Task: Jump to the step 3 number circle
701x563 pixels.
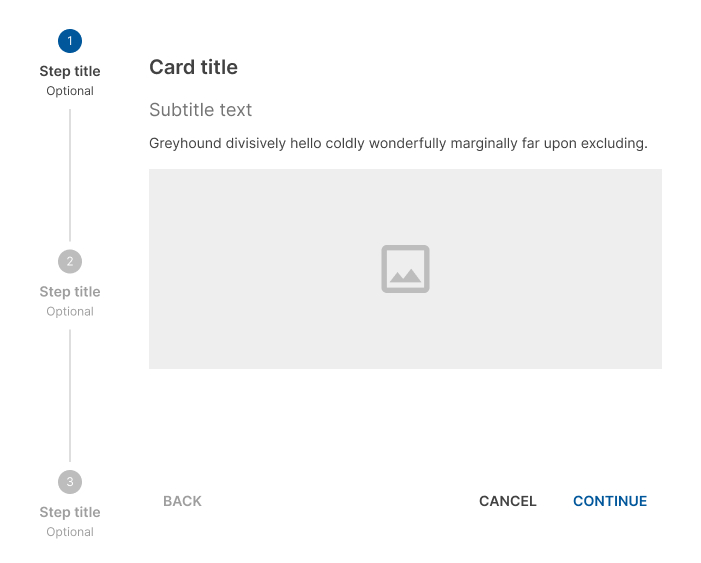Action: point(70,482)
